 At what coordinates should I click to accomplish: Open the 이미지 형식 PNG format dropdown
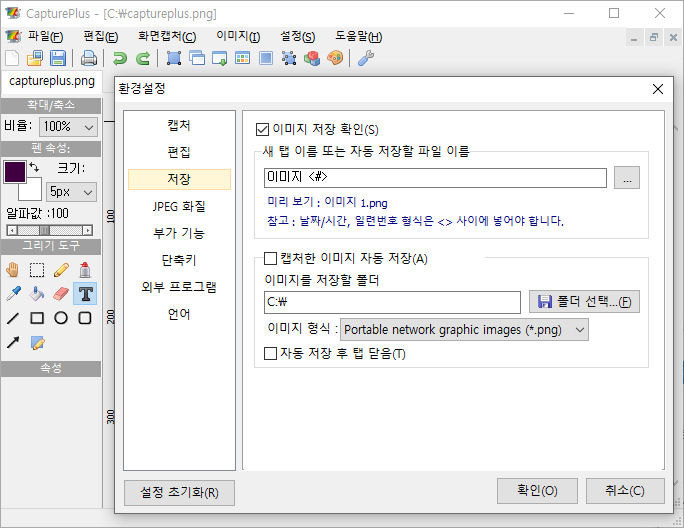click(x=464, y=329)
